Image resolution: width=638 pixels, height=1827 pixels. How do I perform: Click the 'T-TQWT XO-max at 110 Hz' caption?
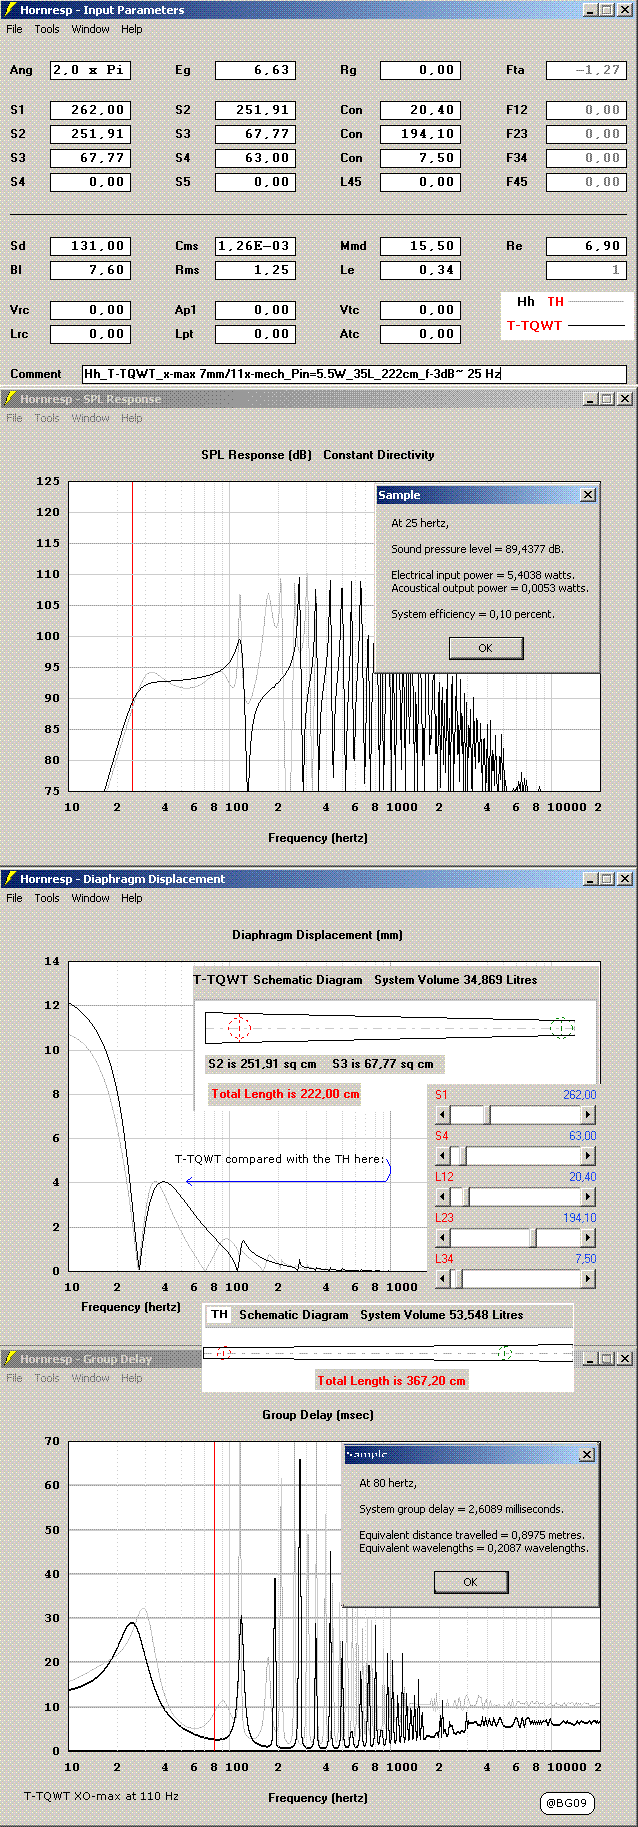(x=101, y=1796)
